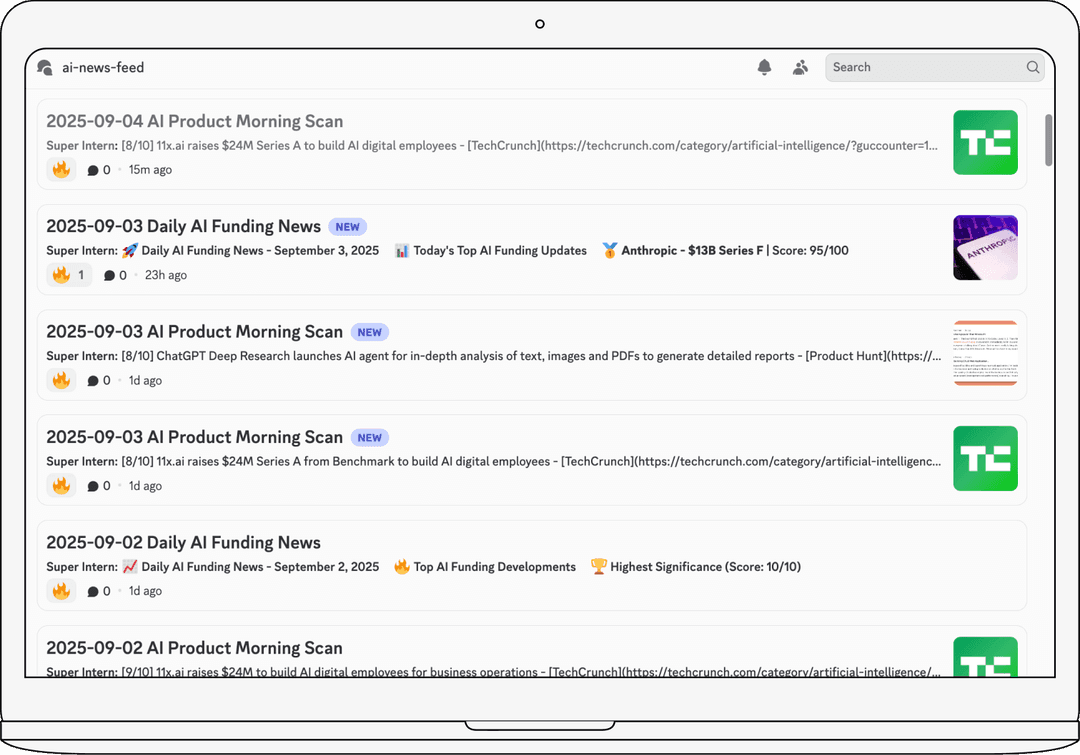Image resolution: width=1080 pixels, height=755 pixels.
Task: Click the vertical scrollbar thumb
Action: coord(1048,140)
